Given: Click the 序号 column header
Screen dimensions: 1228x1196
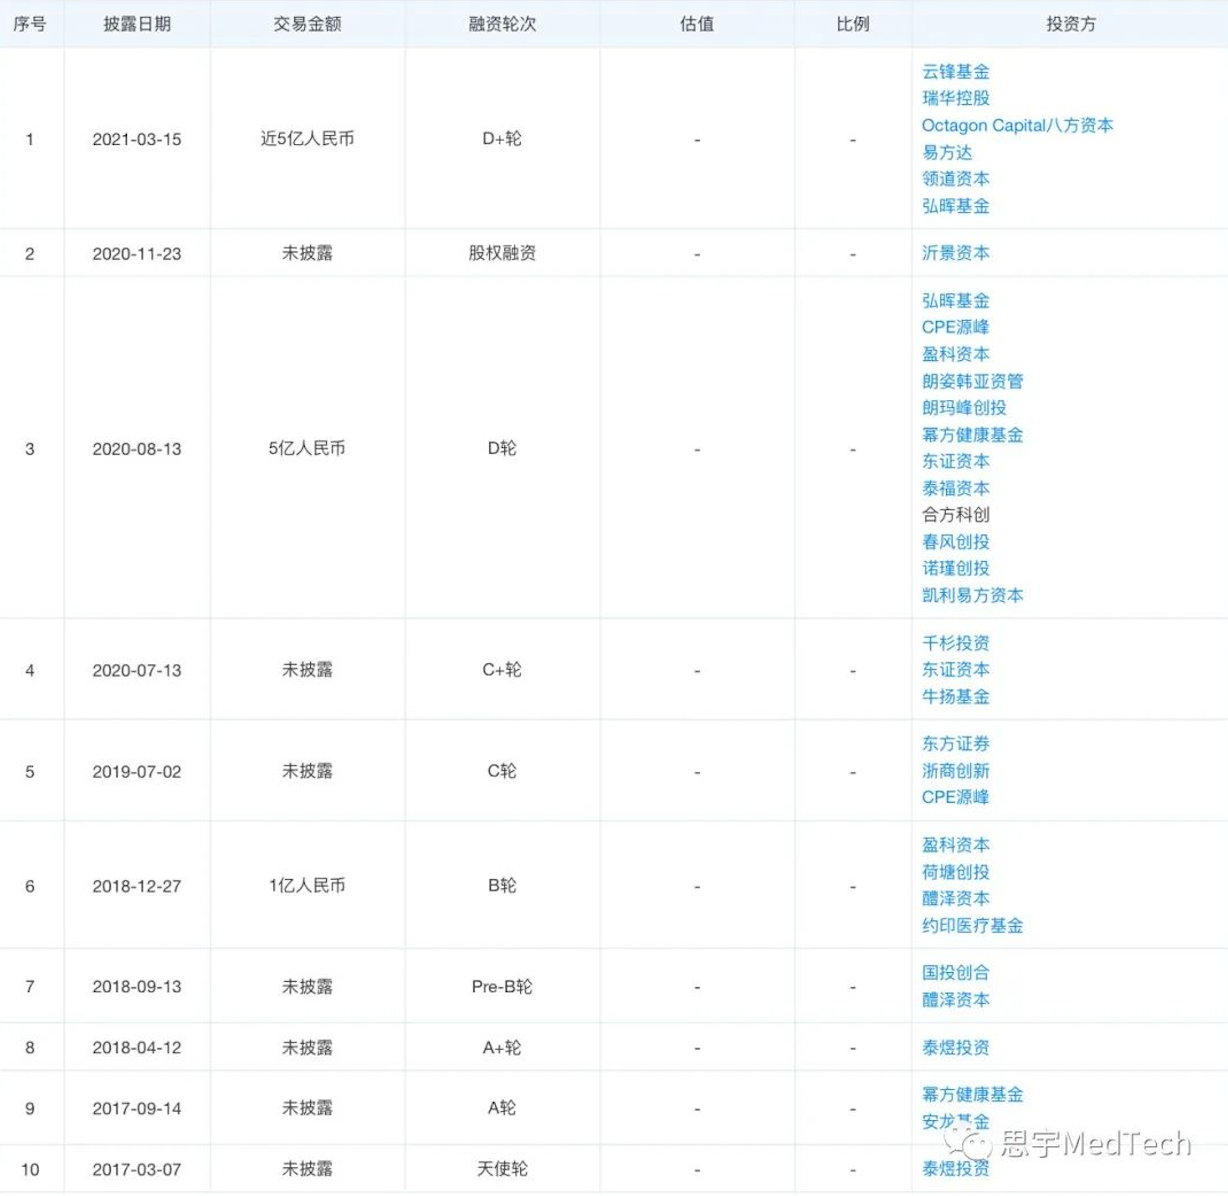Looking at the screenshot, I should 30,24.
